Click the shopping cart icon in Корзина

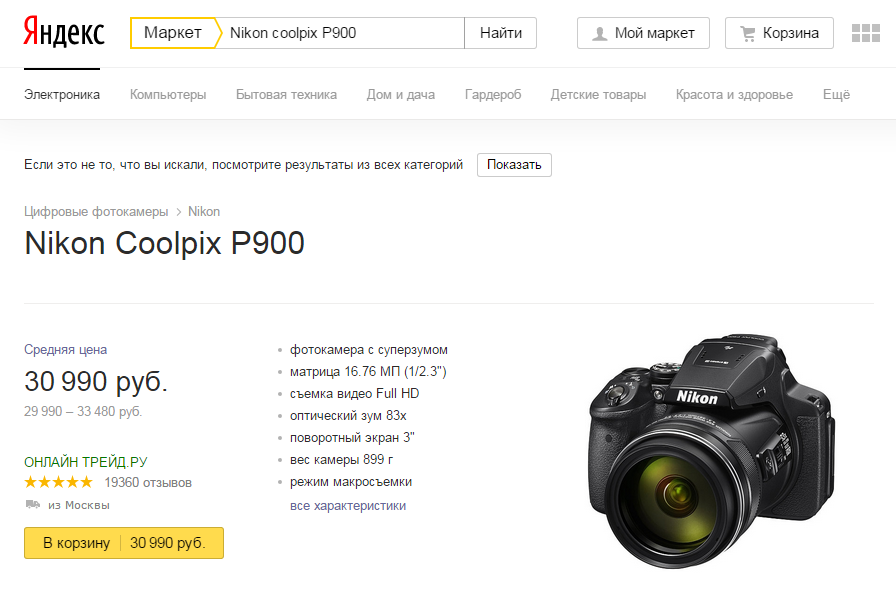click(747, 34)
